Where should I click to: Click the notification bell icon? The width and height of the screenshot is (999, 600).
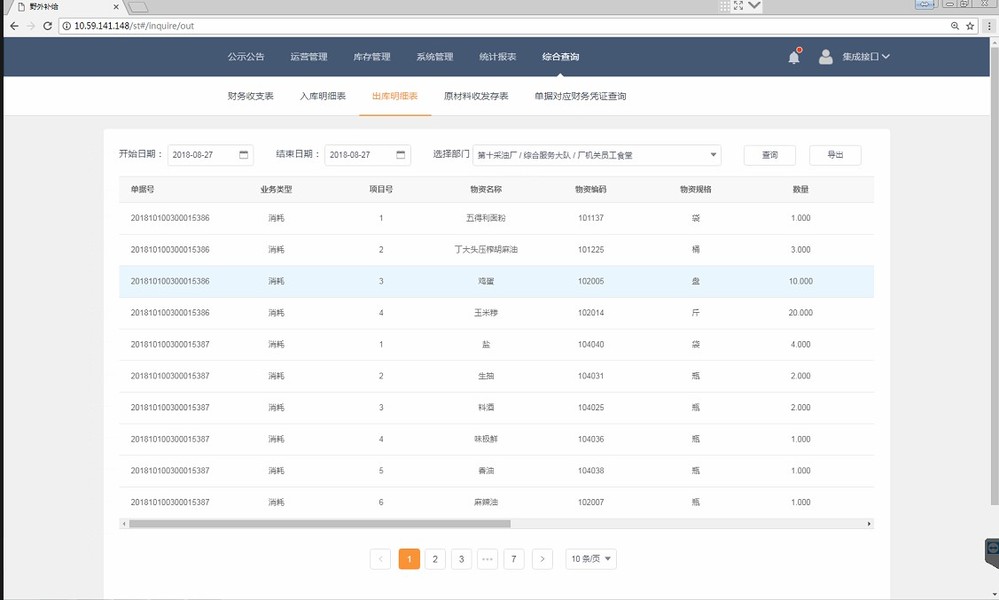pyautogui.click(x=794, y=57)
